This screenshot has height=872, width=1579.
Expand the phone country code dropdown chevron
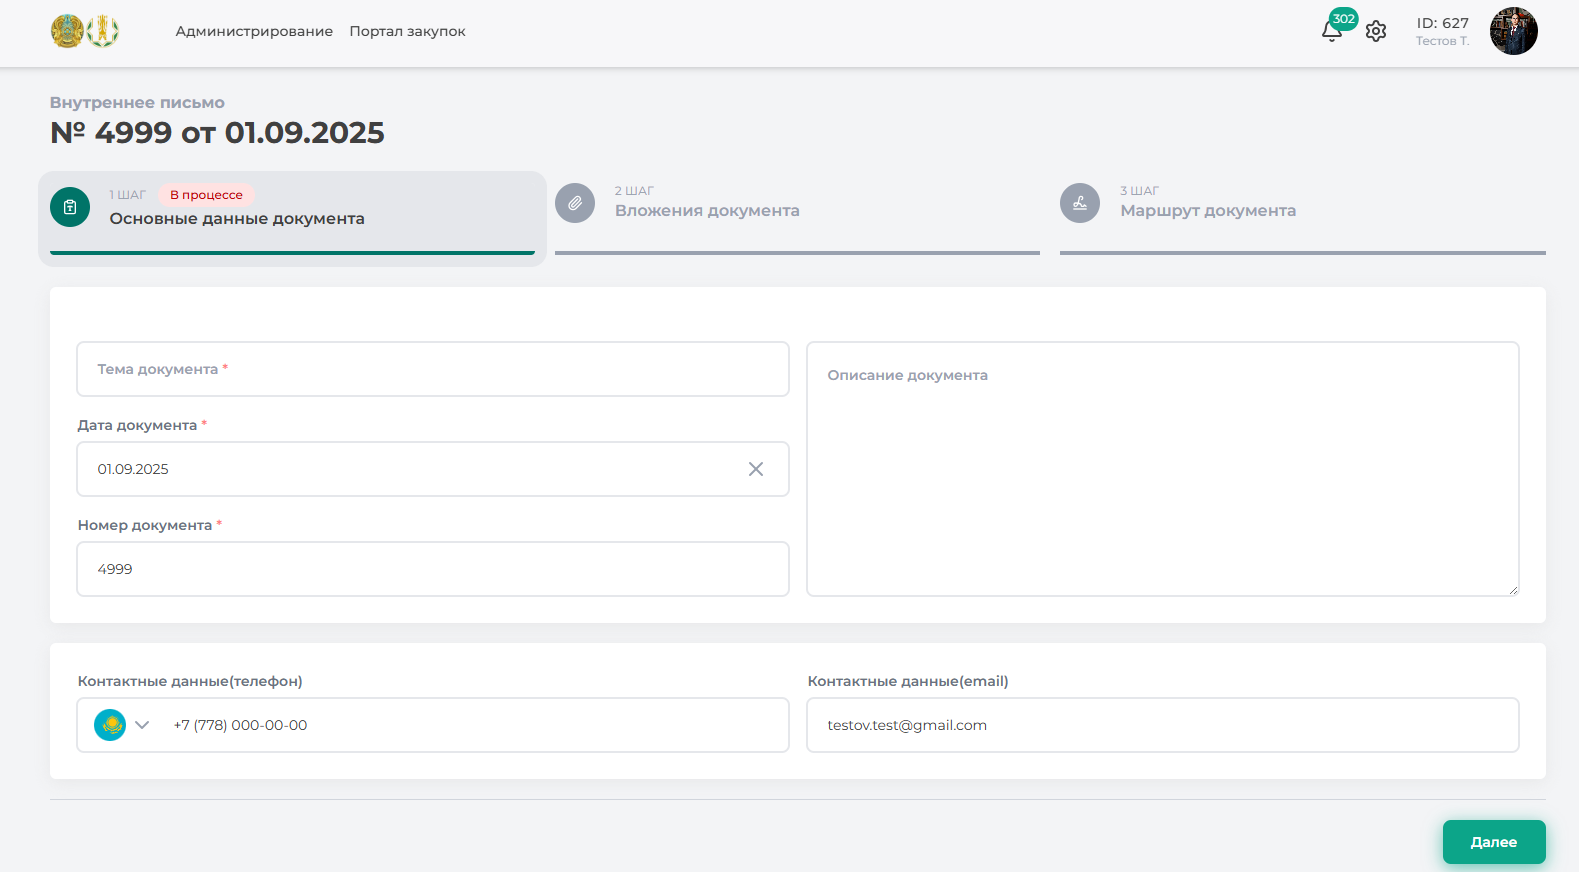[x=142, y=725]
